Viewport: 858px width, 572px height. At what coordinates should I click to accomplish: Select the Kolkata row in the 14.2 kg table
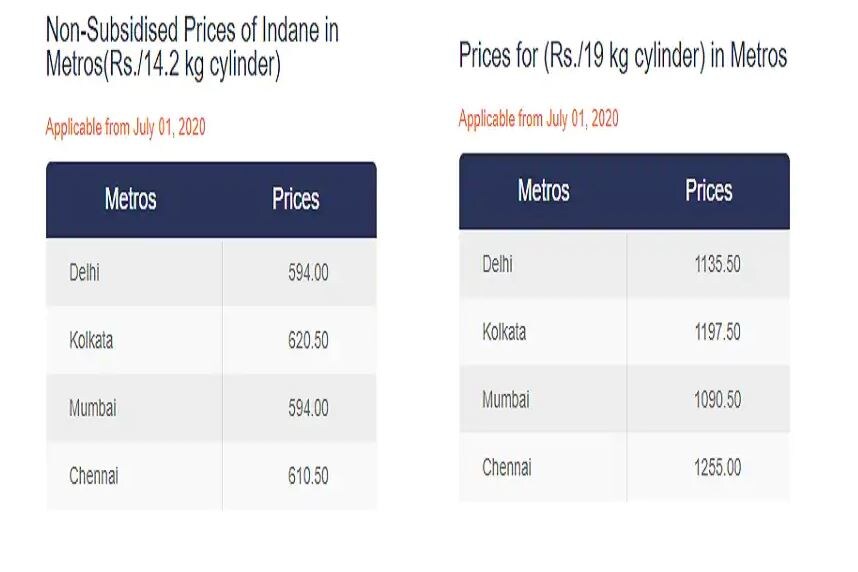[x=211, y=340]
